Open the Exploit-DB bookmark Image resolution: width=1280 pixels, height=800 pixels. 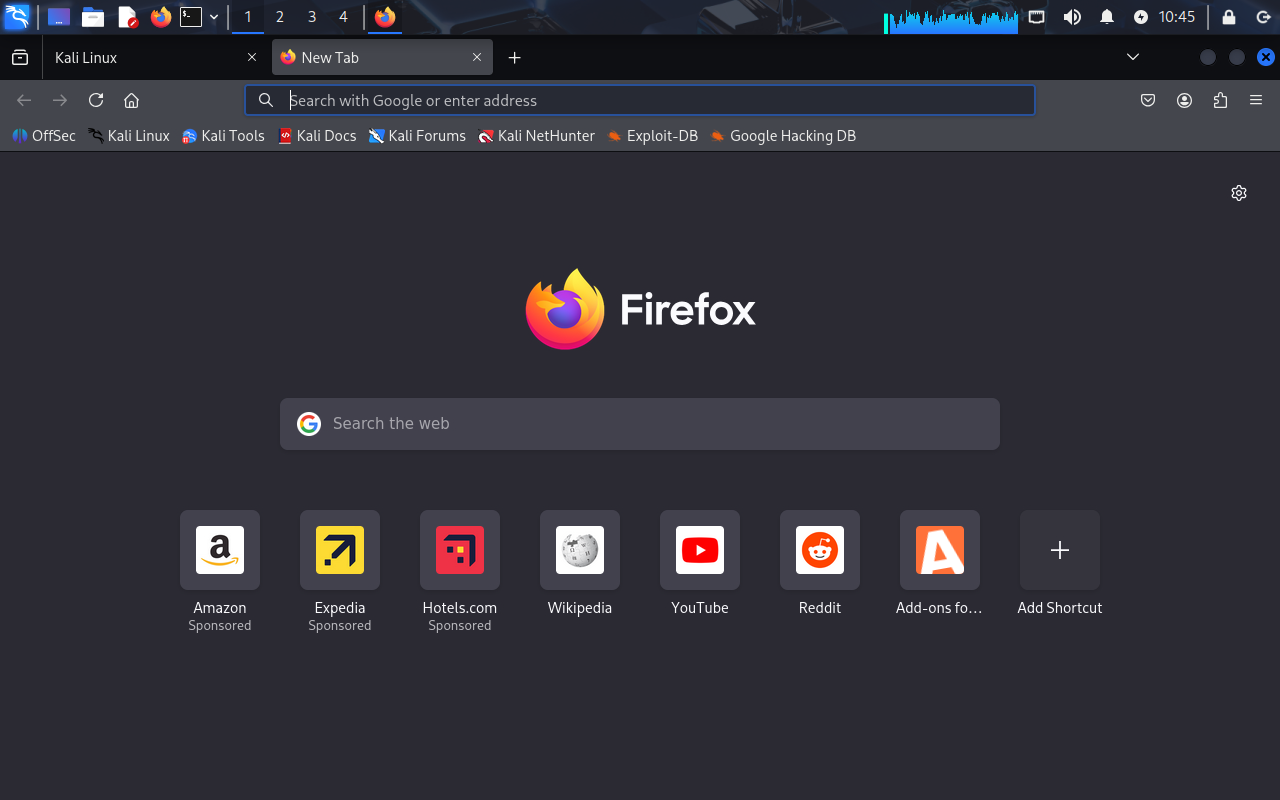coord(652,136)
